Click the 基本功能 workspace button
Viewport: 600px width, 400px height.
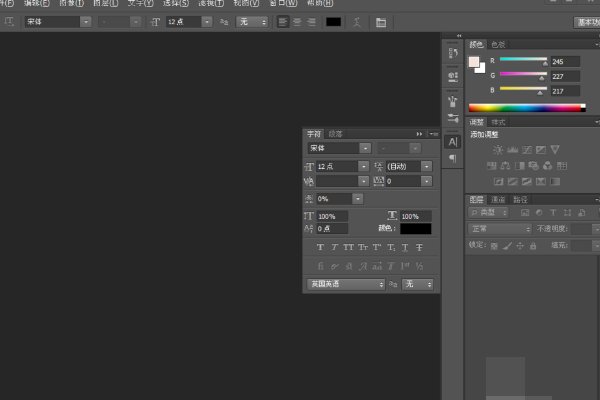tap(585, 21)
